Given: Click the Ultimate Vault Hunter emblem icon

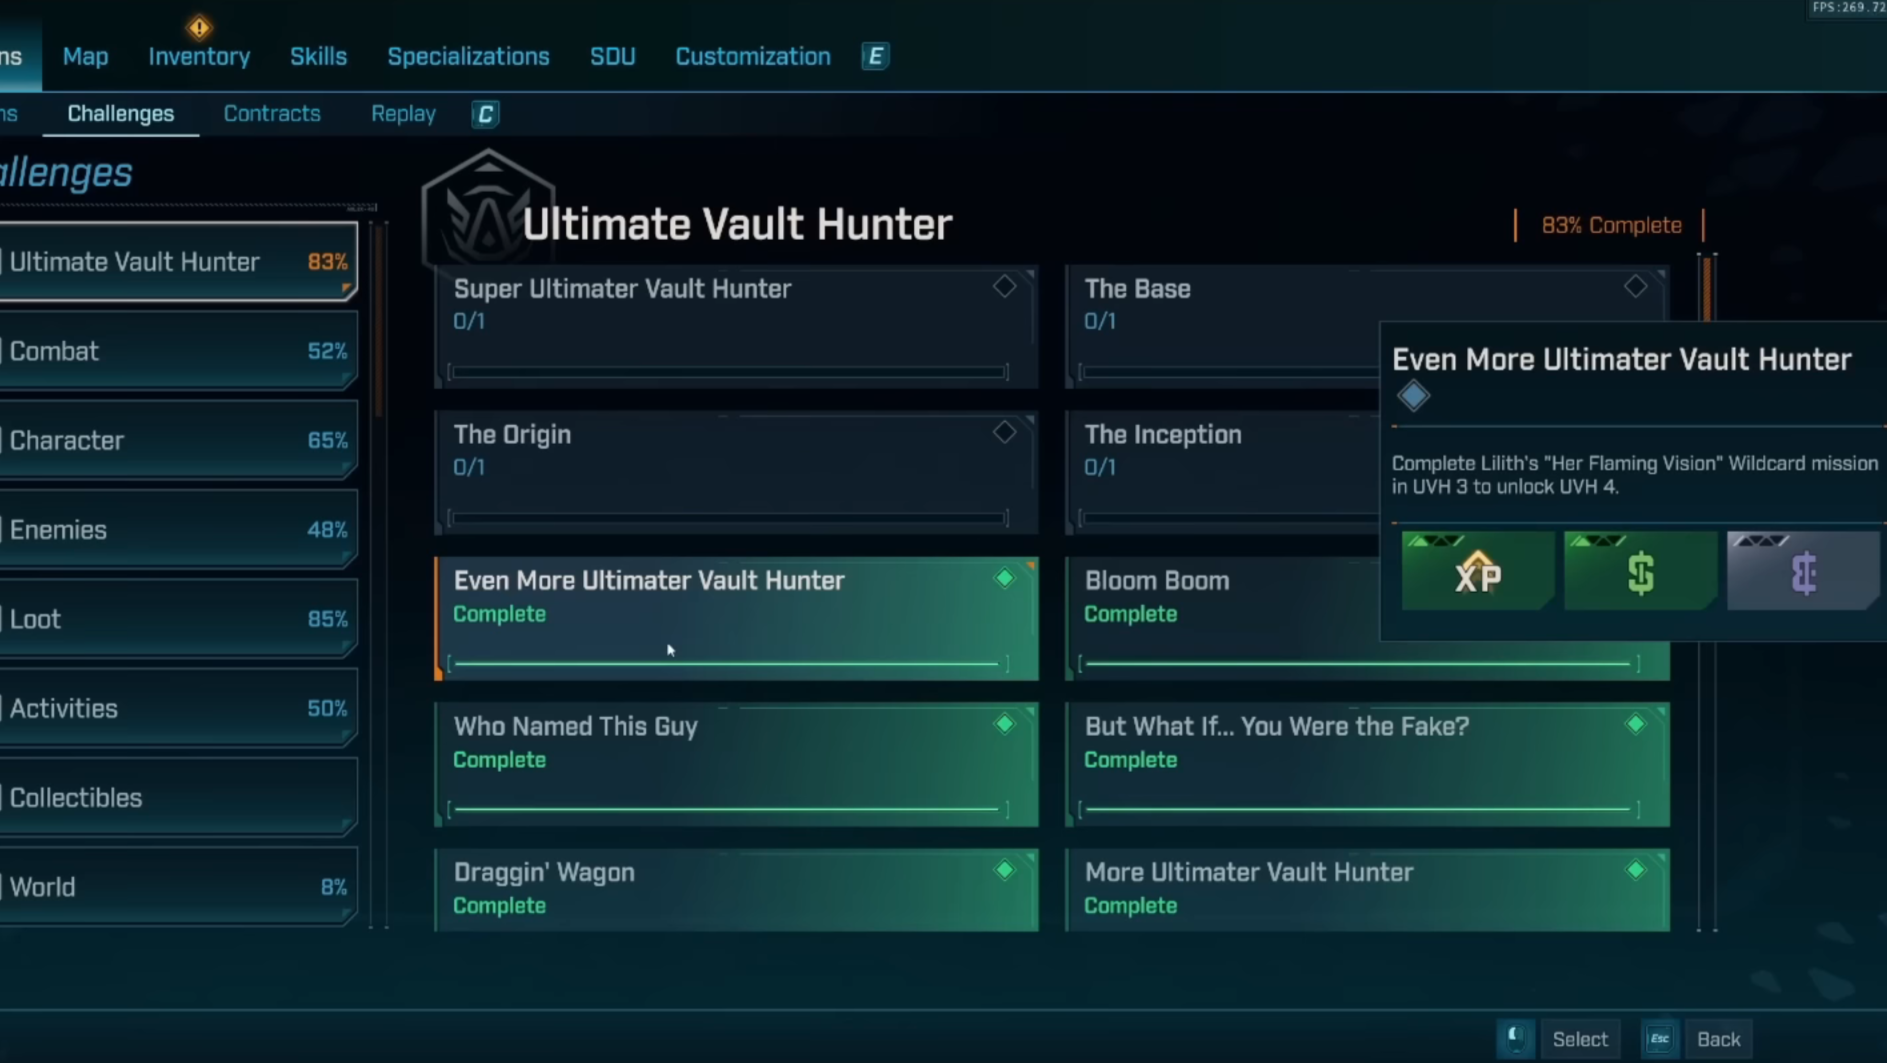Looking at the screenshot, I should (487, 212).
